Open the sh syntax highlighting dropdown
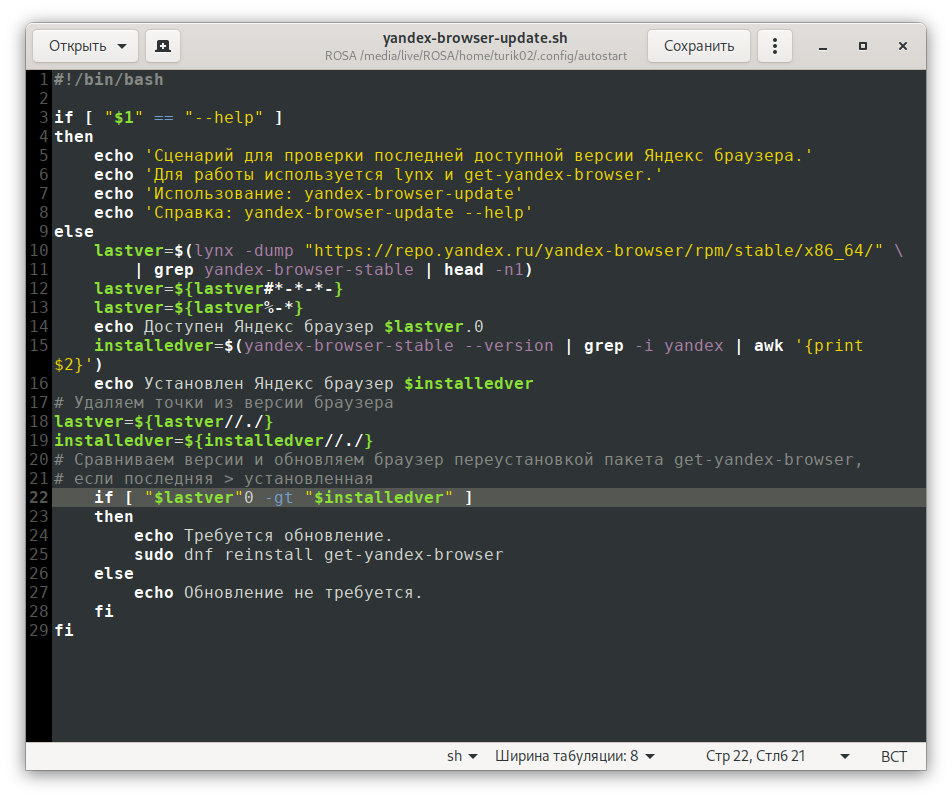The image size is (952, 799). [462, 756]
